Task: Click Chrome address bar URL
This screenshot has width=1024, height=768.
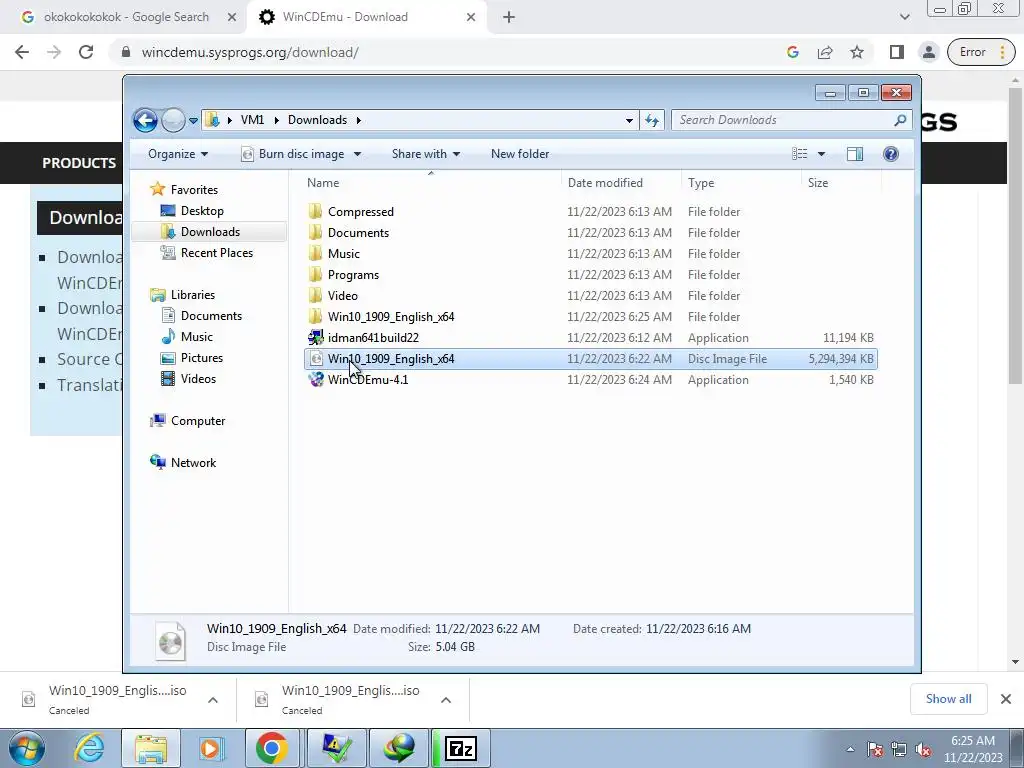Action: coord(249,52)
